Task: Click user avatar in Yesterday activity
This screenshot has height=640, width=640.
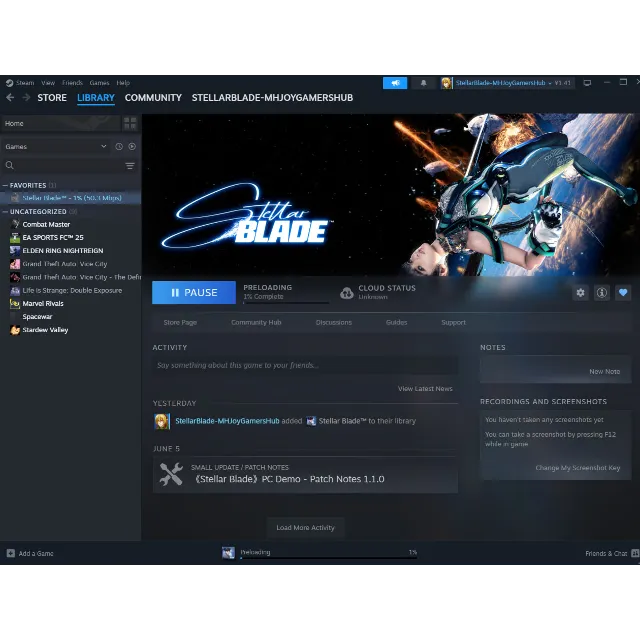Action: tap(162, 421)
